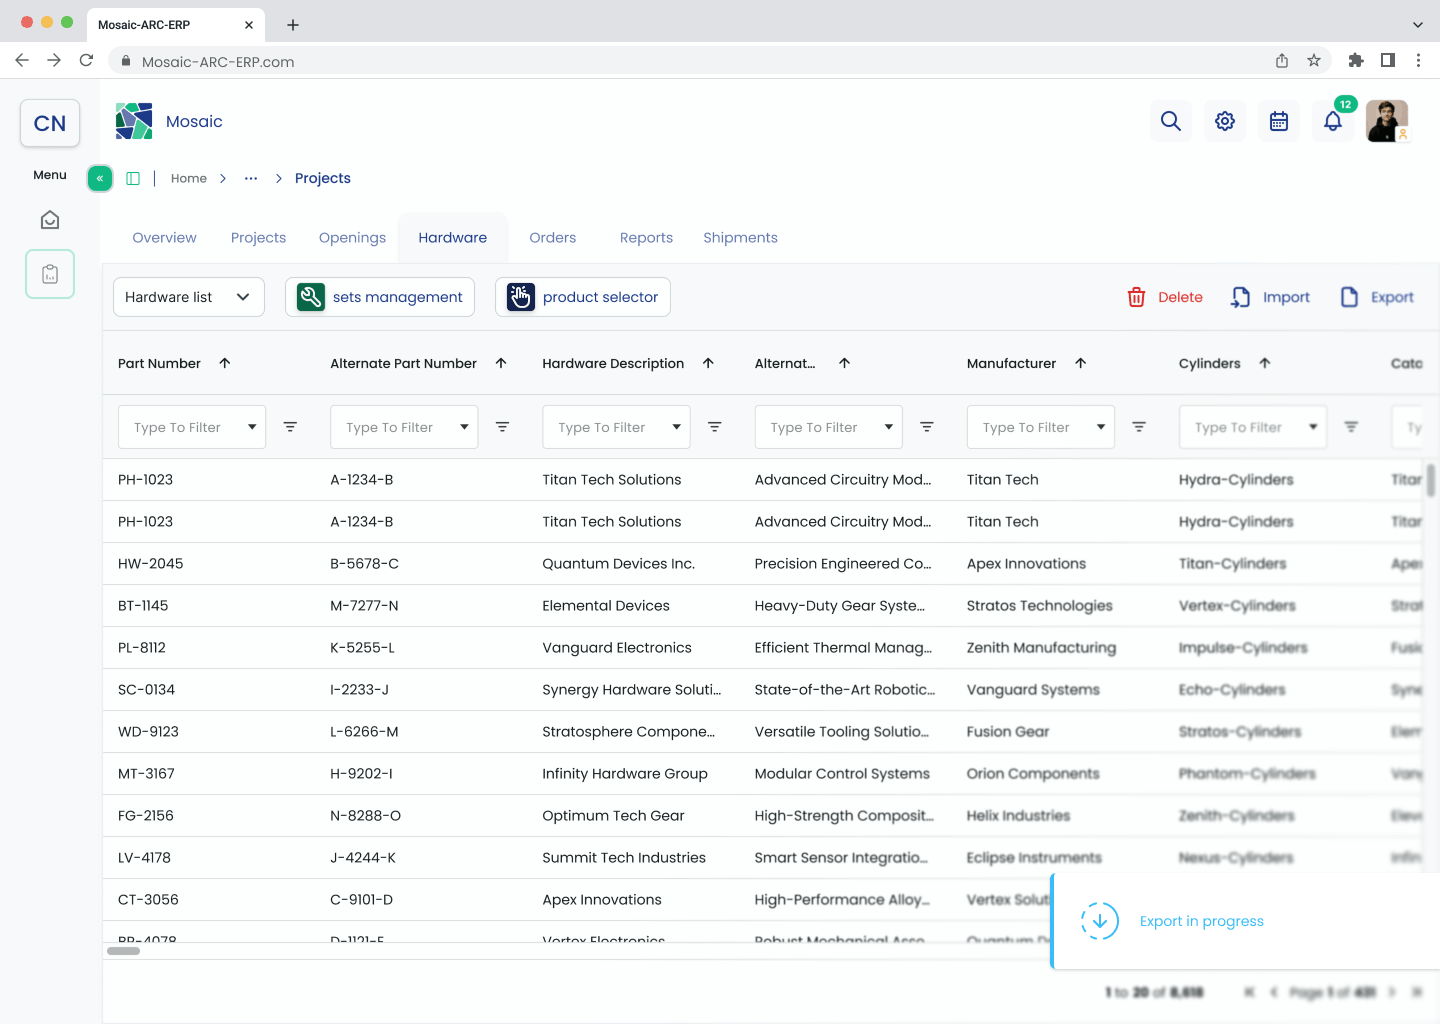Click the Delete button
Image resolution: width=1440 pixels, height=1024 pixels.
1165,297
